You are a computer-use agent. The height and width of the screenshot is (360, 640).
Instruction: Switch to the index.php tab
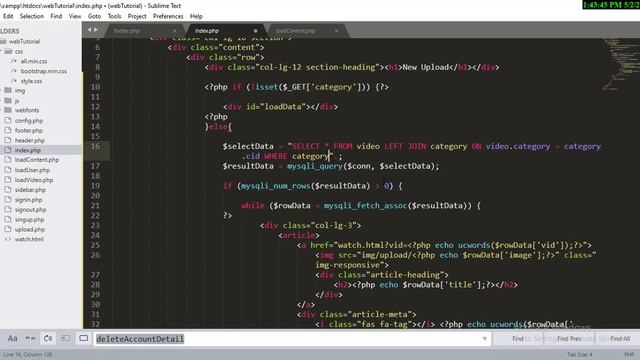(222, 31)
